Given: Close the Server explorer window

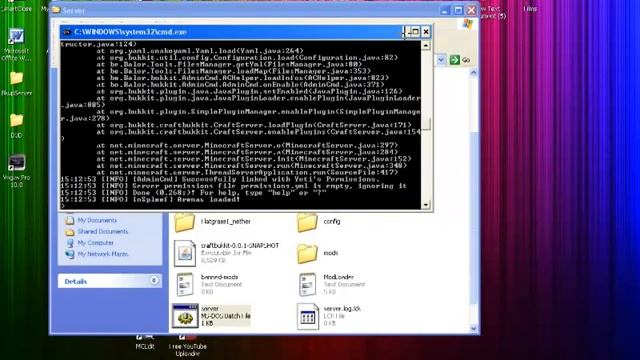Looking at the screenshot, I should click(471, 10).
